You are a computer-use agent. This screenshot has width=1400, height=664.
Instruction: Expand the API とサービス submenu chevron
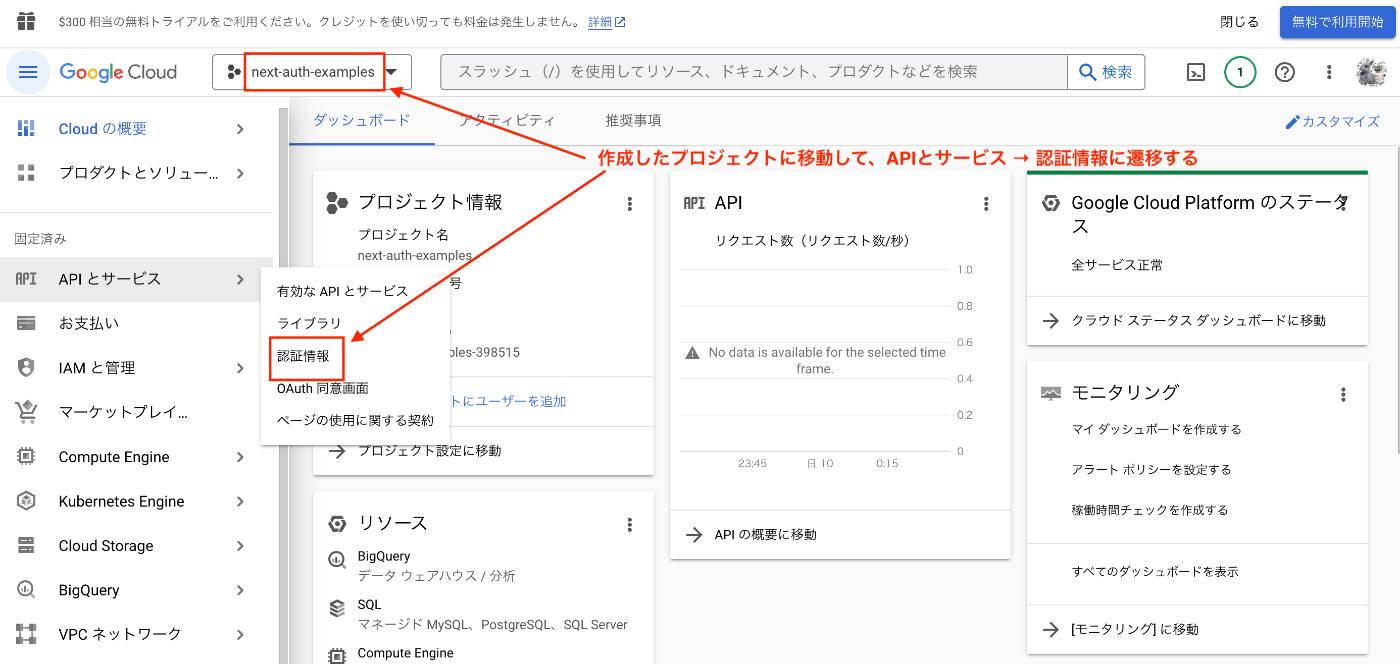240,279
